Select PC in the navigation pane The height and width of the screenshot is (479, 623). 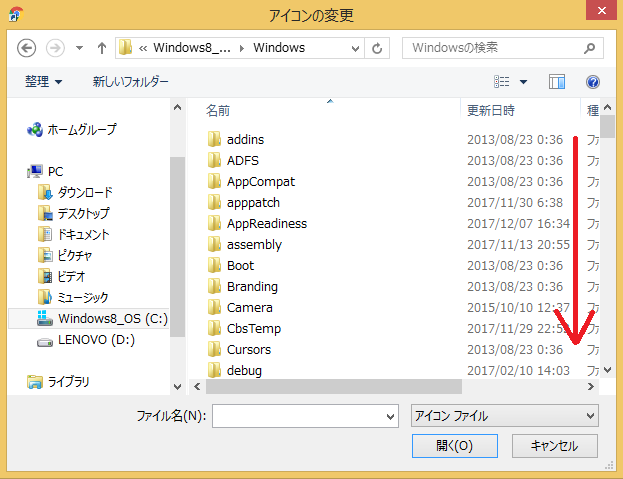pos(45,172)
